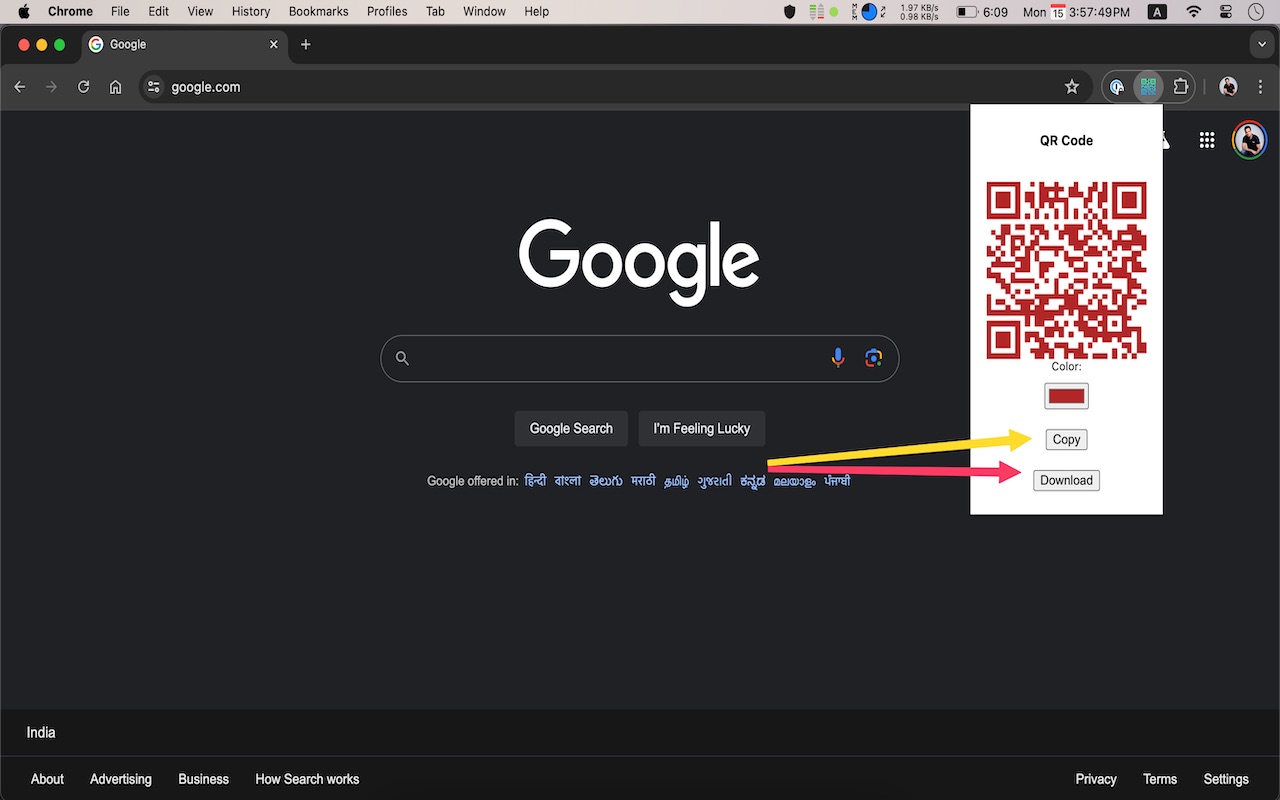Open the Help menu
Image resolution: width=1280 pixels, height=800 pixels.
coord(537,12)
